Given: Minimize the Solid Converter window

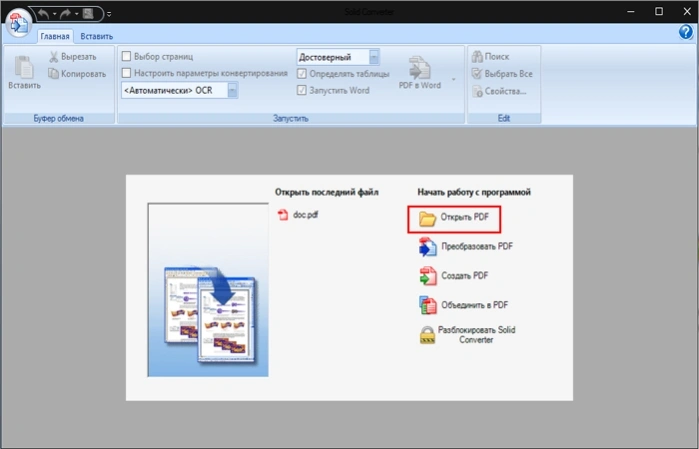Looking at the screenshot, I should (631, 12).
